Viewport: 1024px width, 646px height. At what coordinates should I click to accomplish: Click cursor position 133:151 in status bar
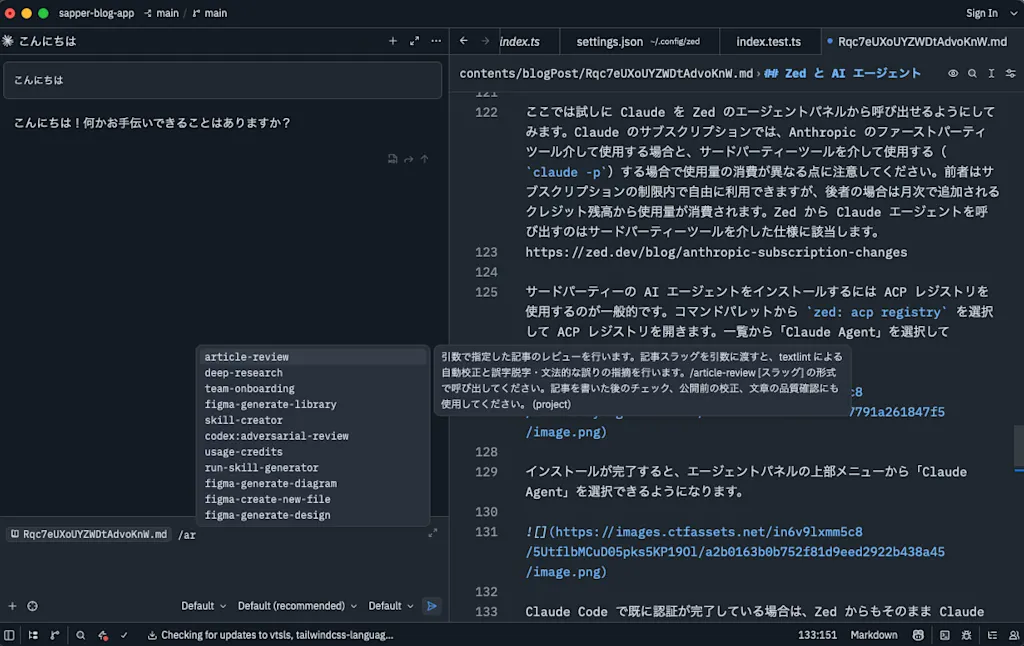(x=817, y=635)
